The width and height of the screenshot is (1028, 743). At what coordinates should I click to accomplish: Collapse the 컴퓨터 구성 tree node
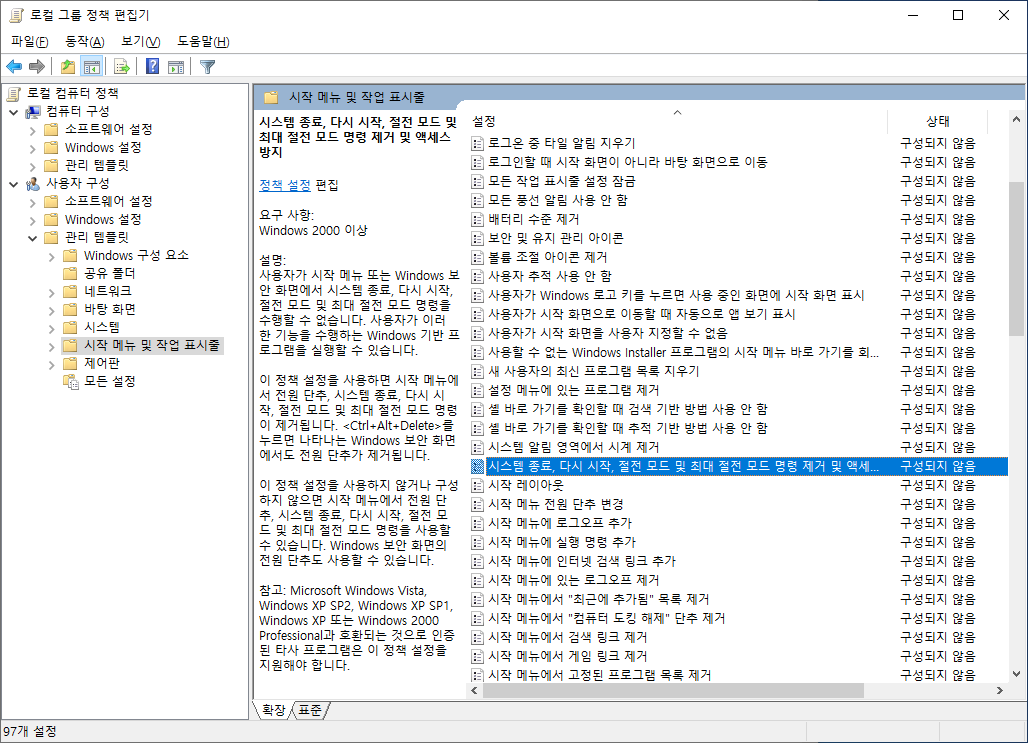click(14, 112)
